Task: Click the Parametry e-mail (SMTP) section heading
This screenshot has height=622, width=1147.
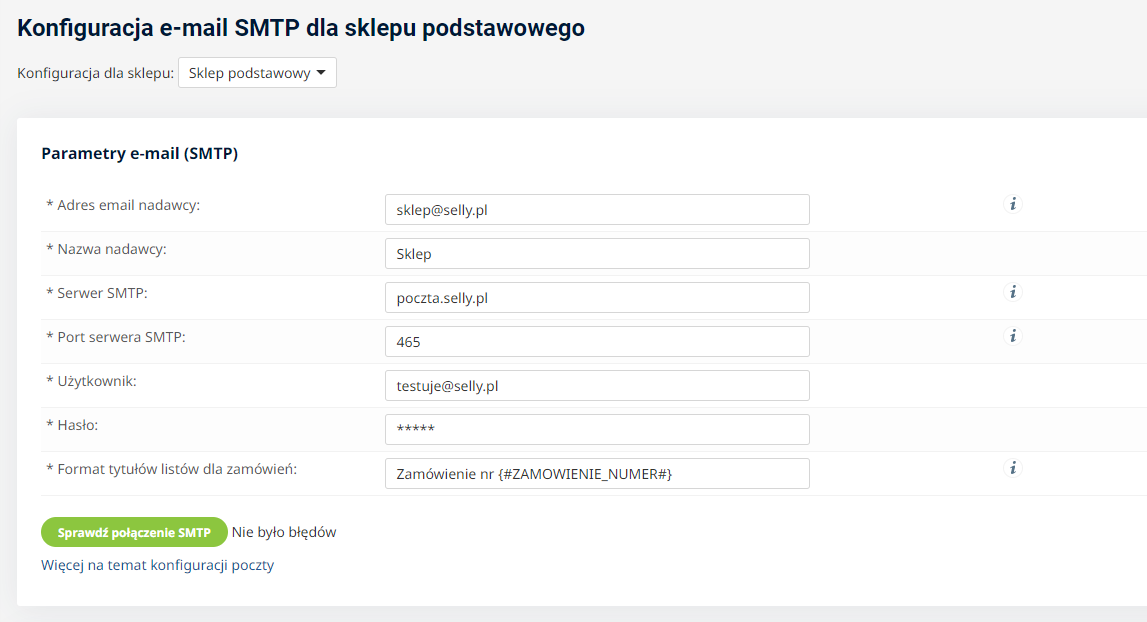Action: coord(139,154)
